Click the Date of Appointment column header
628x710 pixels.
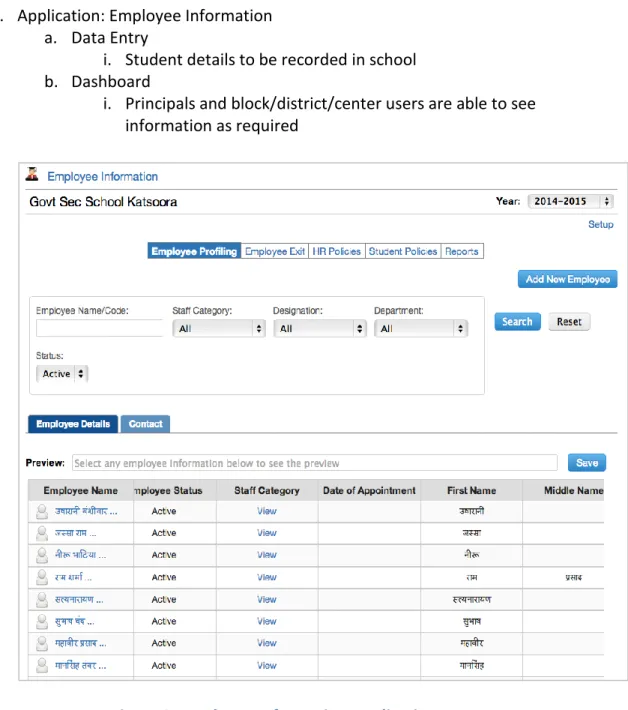(x=369, y=490)
